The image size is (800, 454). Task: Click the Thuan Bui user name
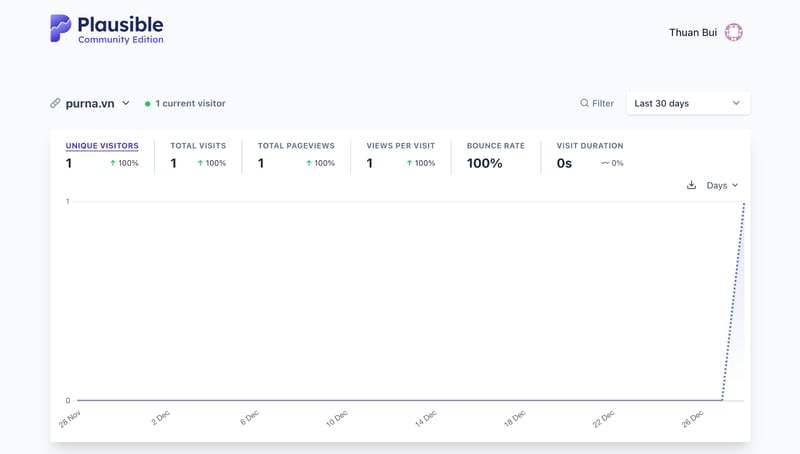pos(692,32)
